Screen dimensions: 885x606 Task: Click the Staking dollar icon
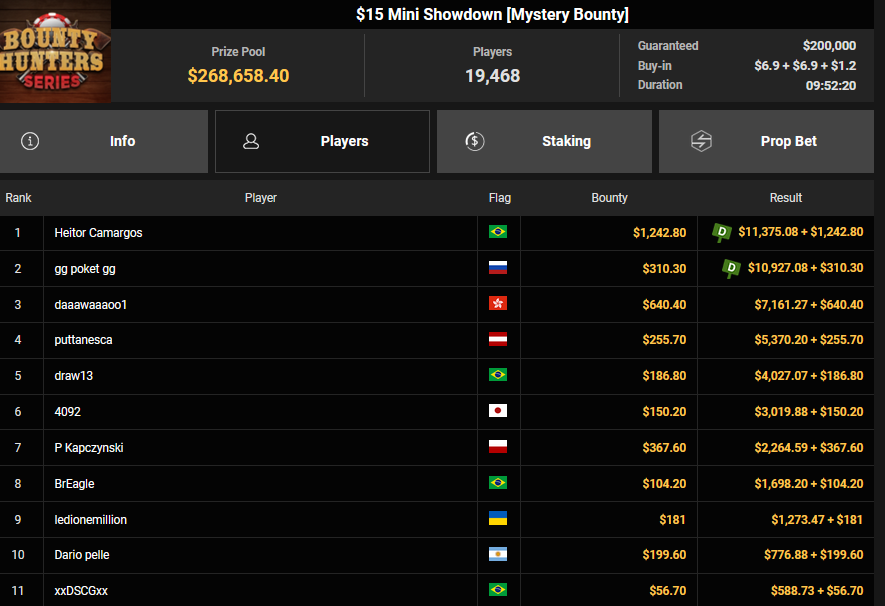point(476,141)
